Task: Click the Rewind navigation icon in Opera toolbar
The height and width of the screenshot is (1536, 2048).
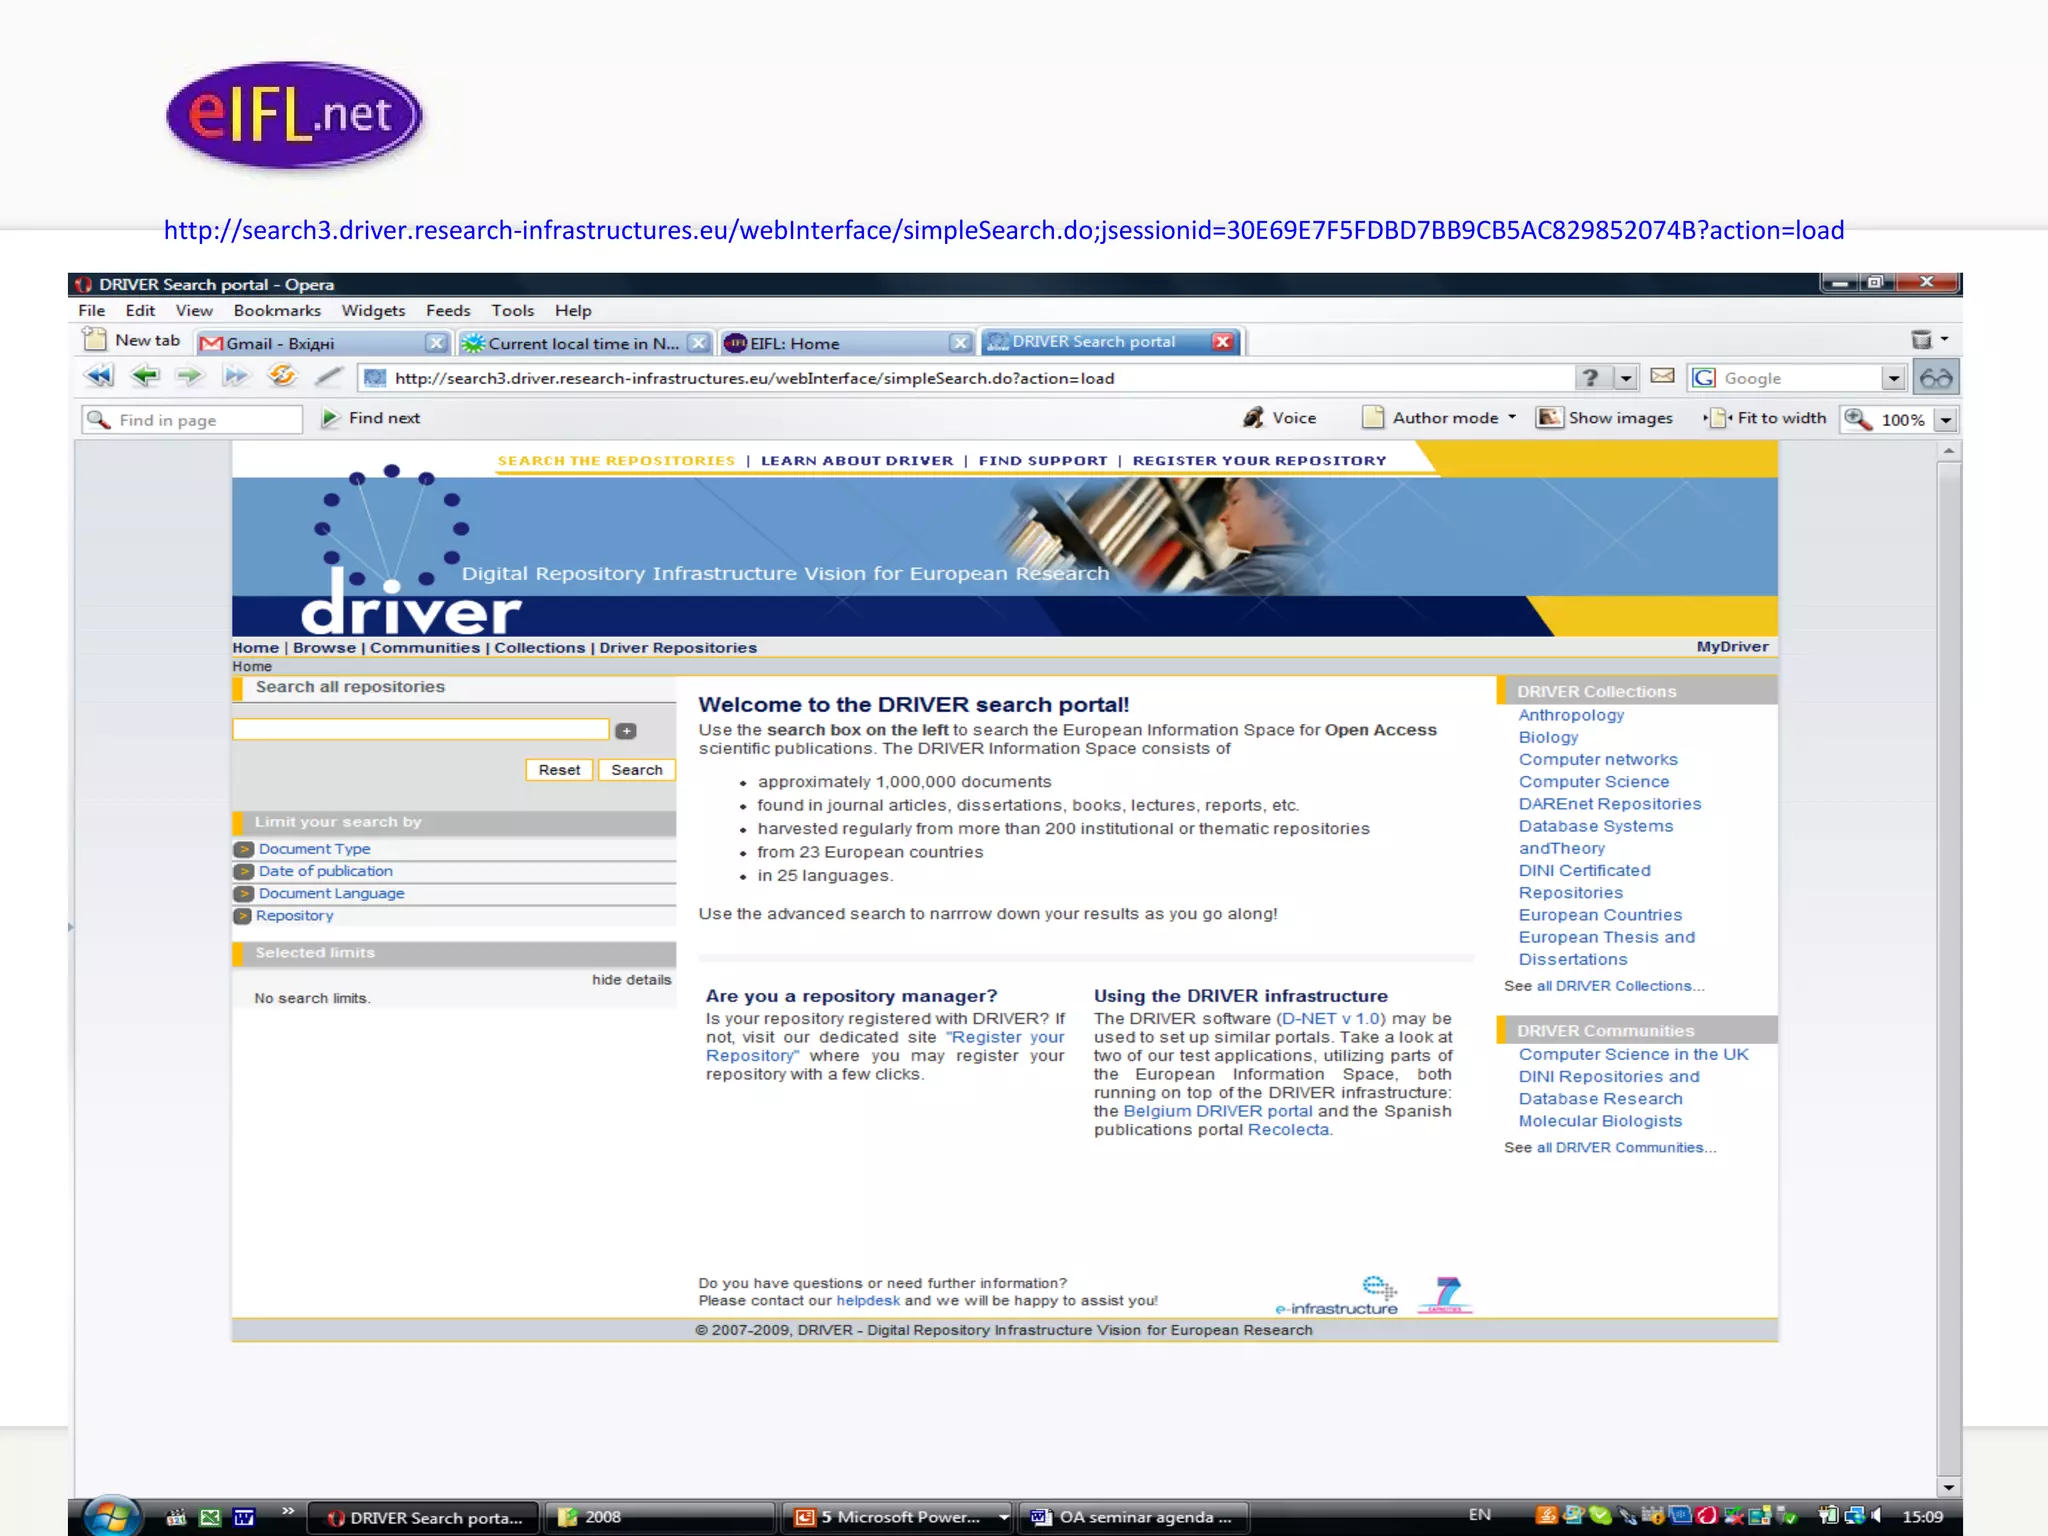Action: tap(99, 377)
